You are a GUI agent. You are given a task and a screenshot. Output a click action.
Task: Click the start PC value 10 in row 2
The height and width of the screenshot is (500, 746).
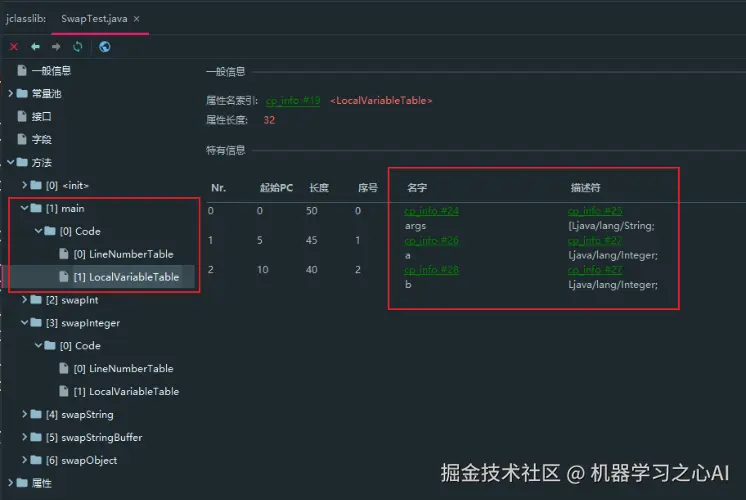(263, 270)
